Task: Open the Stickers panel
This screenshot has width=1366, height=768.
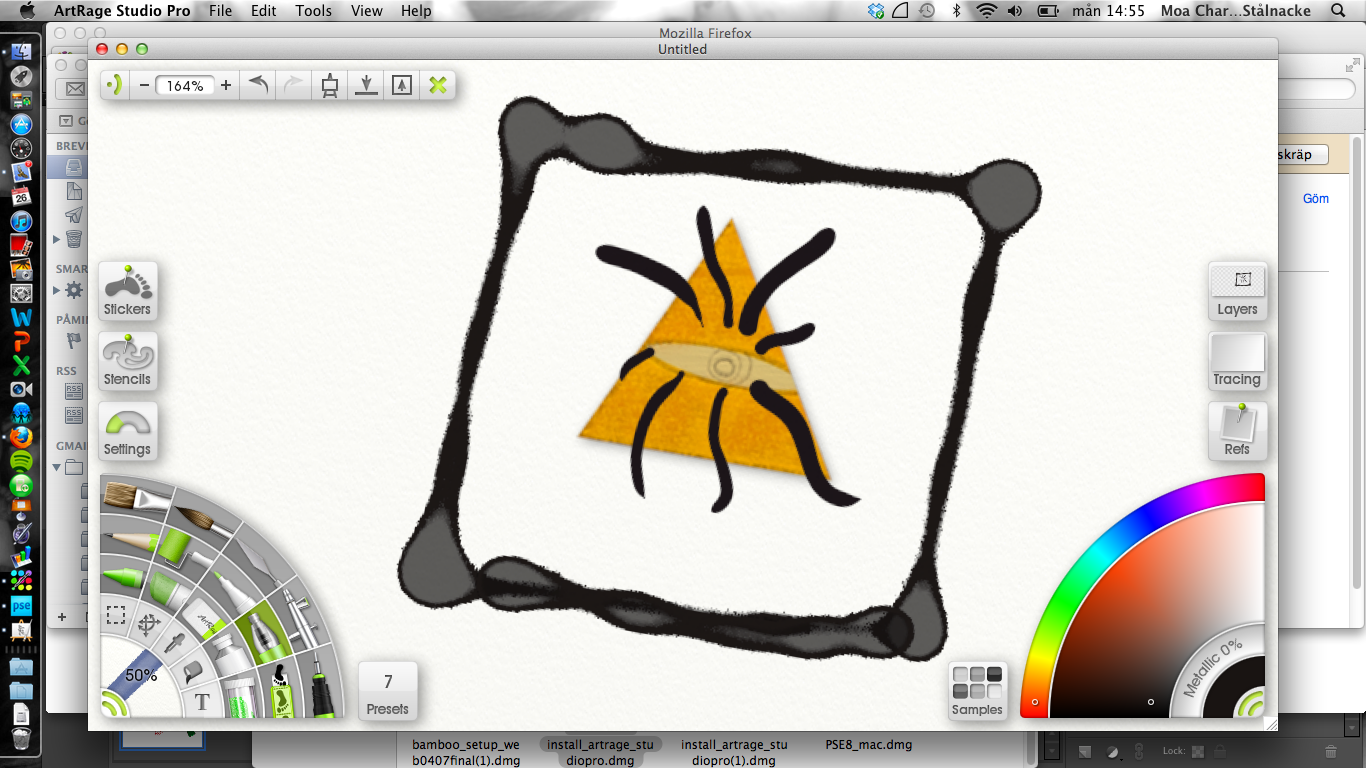Action: [x=127, y=291]
